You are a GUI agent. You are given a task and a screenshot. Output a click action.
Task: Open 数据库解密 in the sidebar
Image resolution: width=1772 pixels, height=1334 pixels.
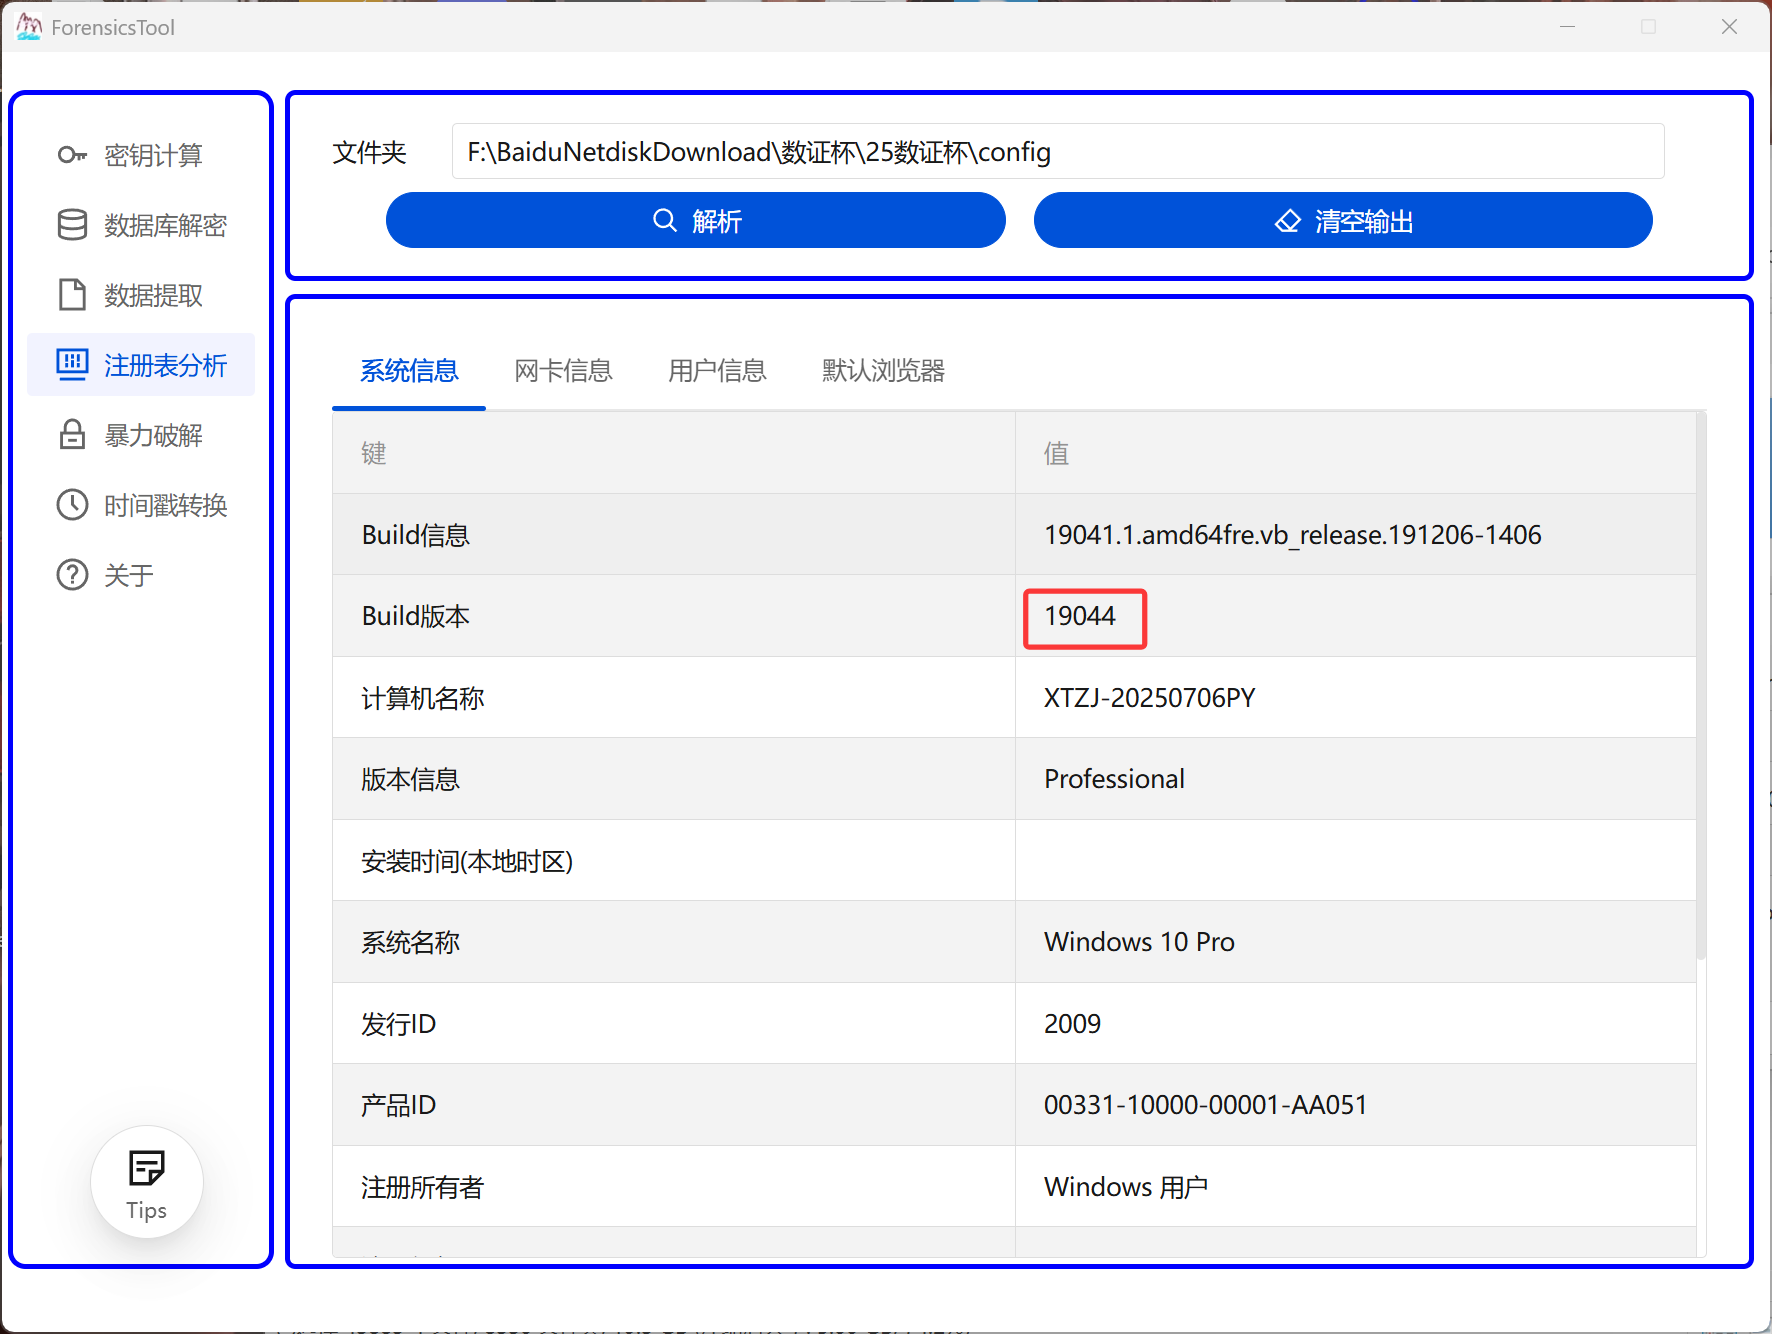click(x=141, y=225)
